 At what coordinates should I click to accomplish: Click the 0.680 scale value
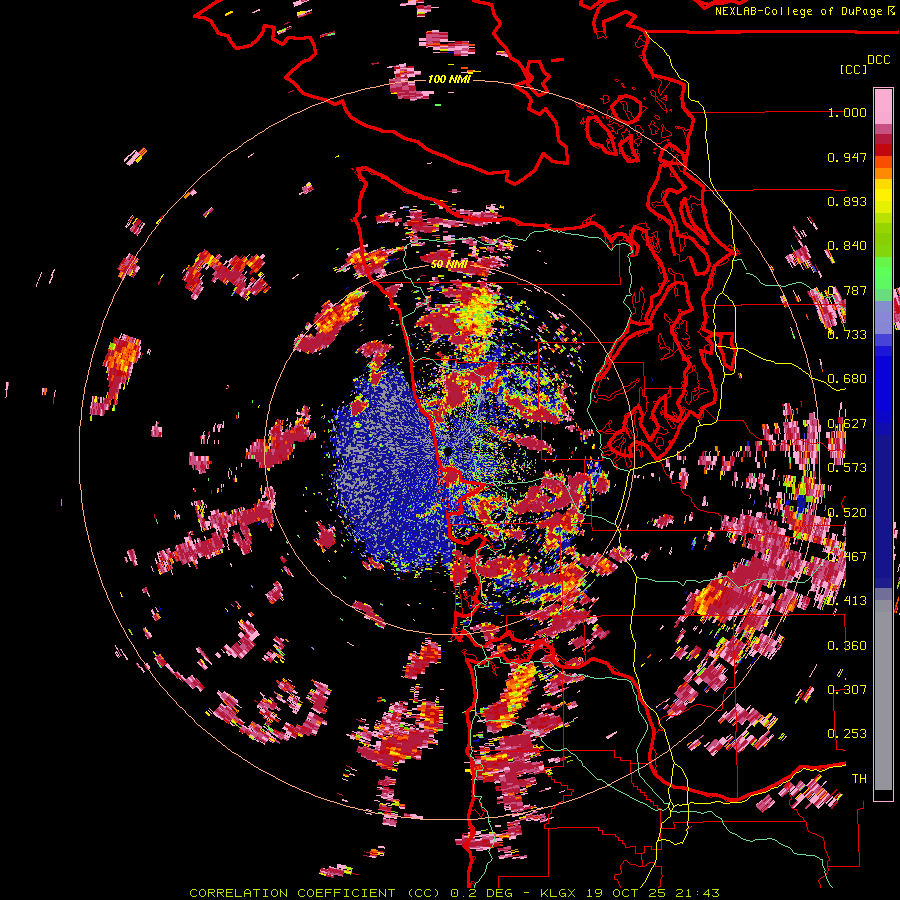847,379
